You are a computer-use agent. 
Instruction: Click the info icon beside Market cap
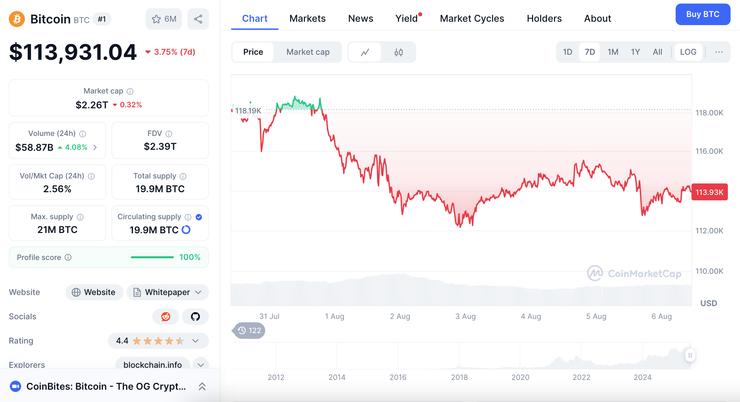130,91
